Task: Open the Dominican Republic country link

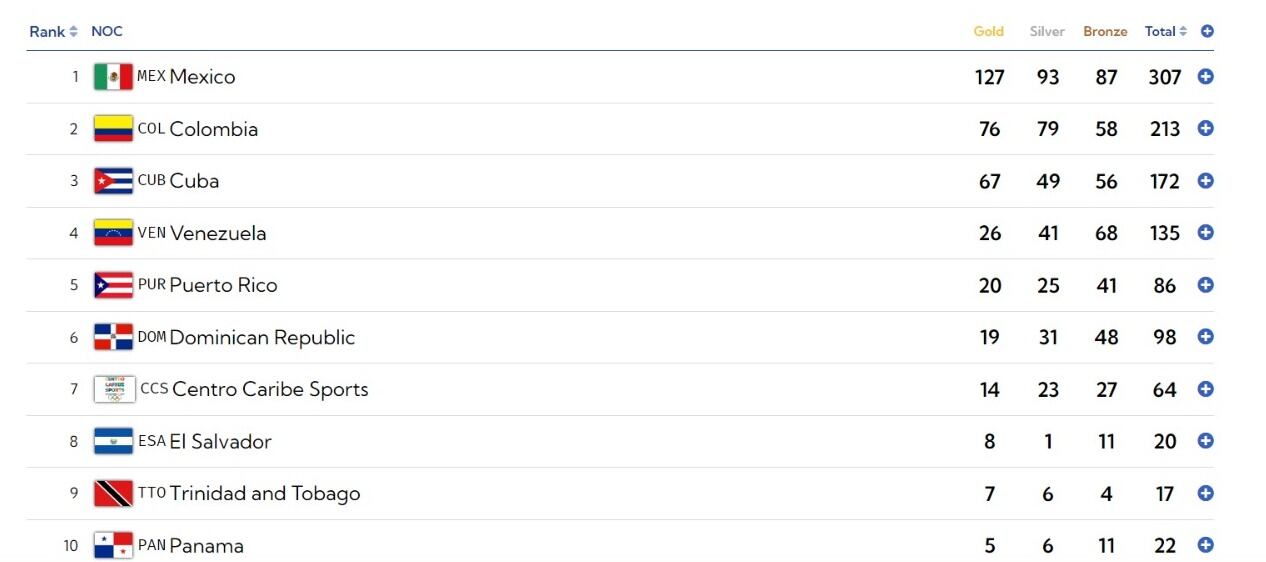Action: (x=262, y=337)
